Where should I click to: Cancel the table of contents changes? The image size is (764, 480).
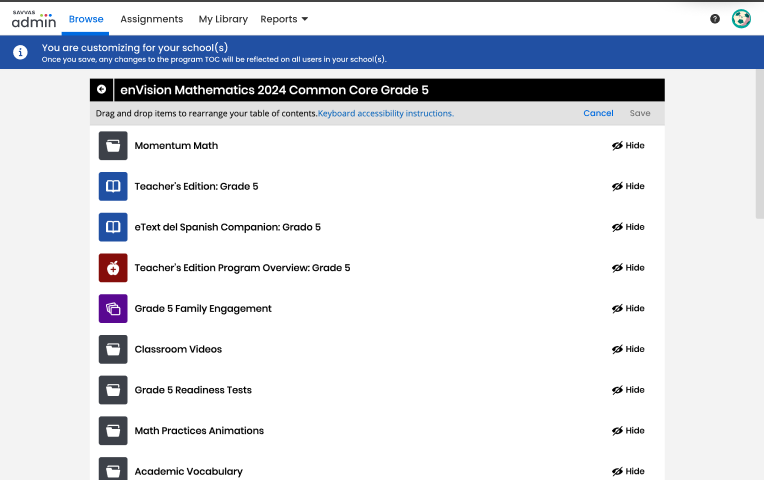coord(598,113)
